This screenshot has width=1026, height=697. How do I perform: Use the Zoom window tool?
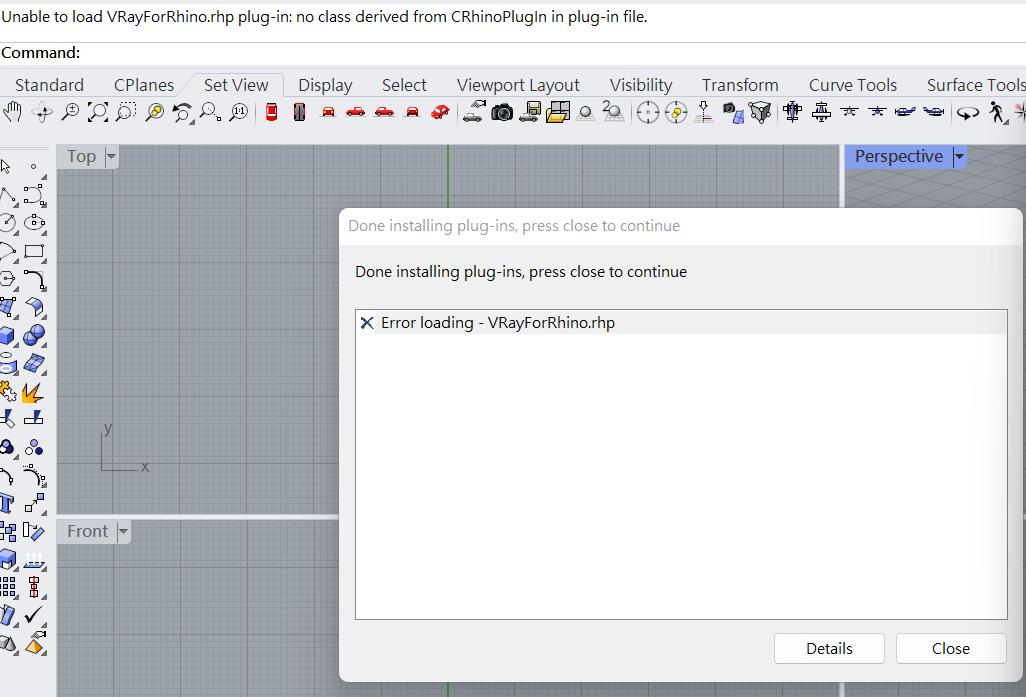[126, 112]
